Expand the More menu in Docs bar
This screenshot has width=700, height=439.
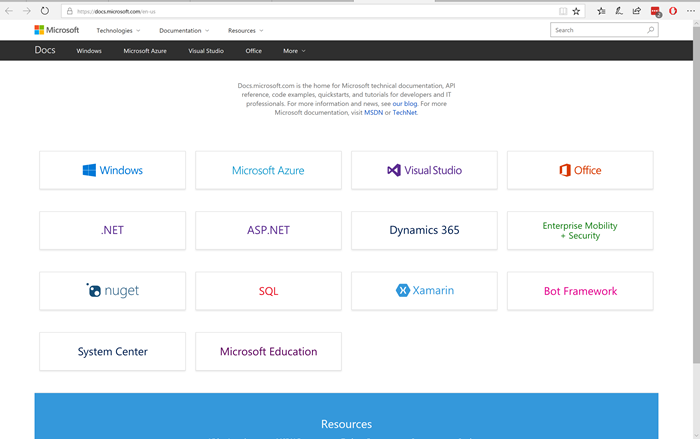pyautogui.click(x=294, y=51)
